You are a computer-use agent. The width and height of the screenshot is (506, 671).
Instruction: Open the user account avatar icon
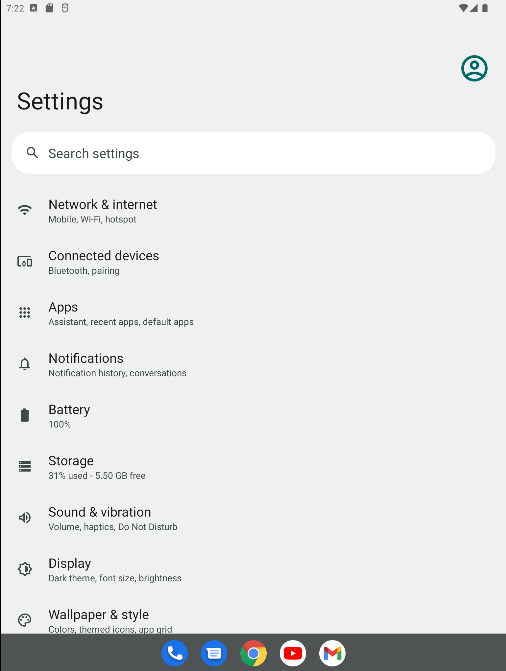click(474, 68)
